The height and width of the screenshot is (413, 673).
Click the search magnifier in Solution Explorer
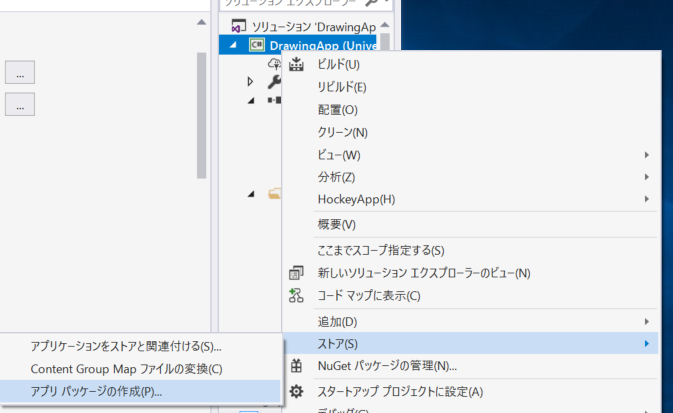371,3
